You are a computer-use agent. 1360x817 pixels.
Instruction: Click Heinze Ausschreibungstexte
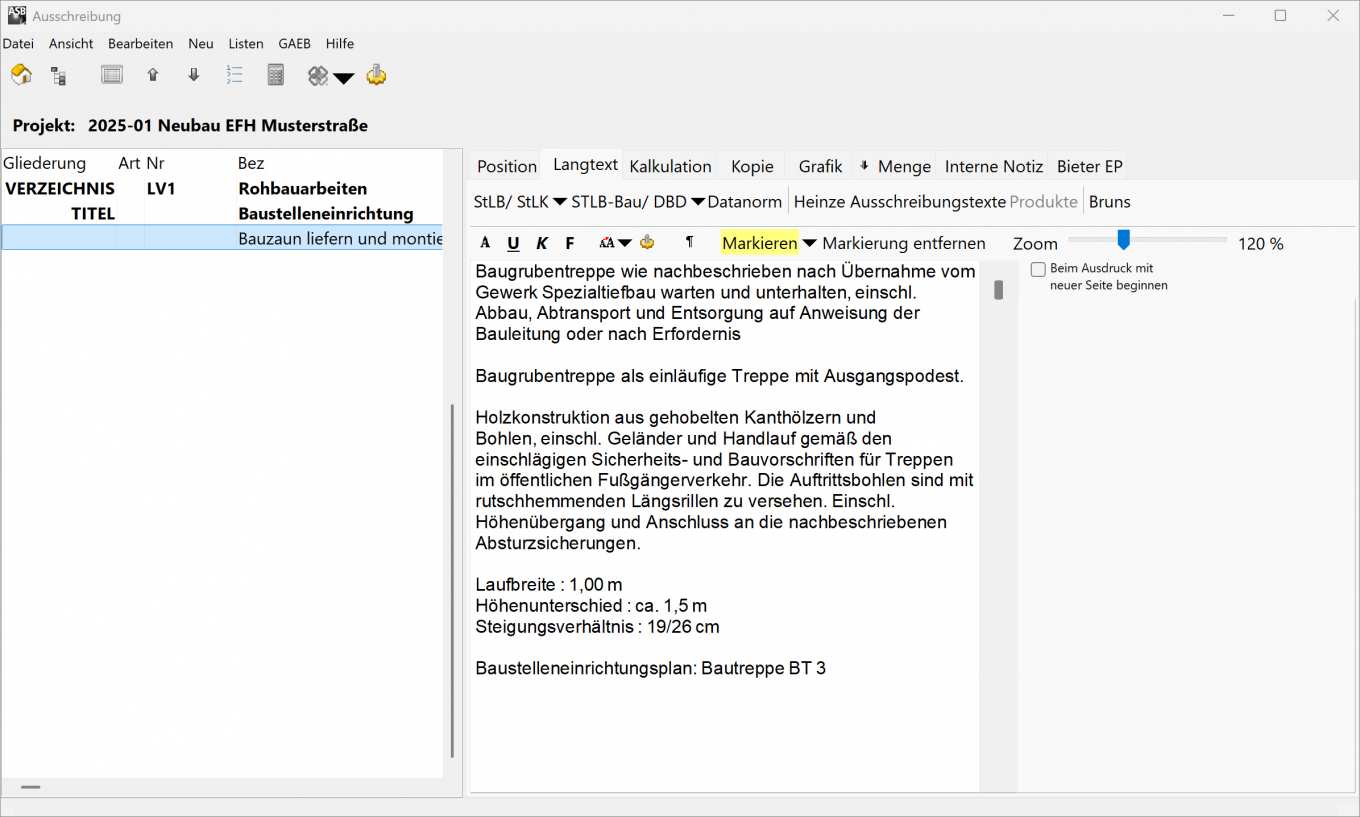(x=899, y=202)
